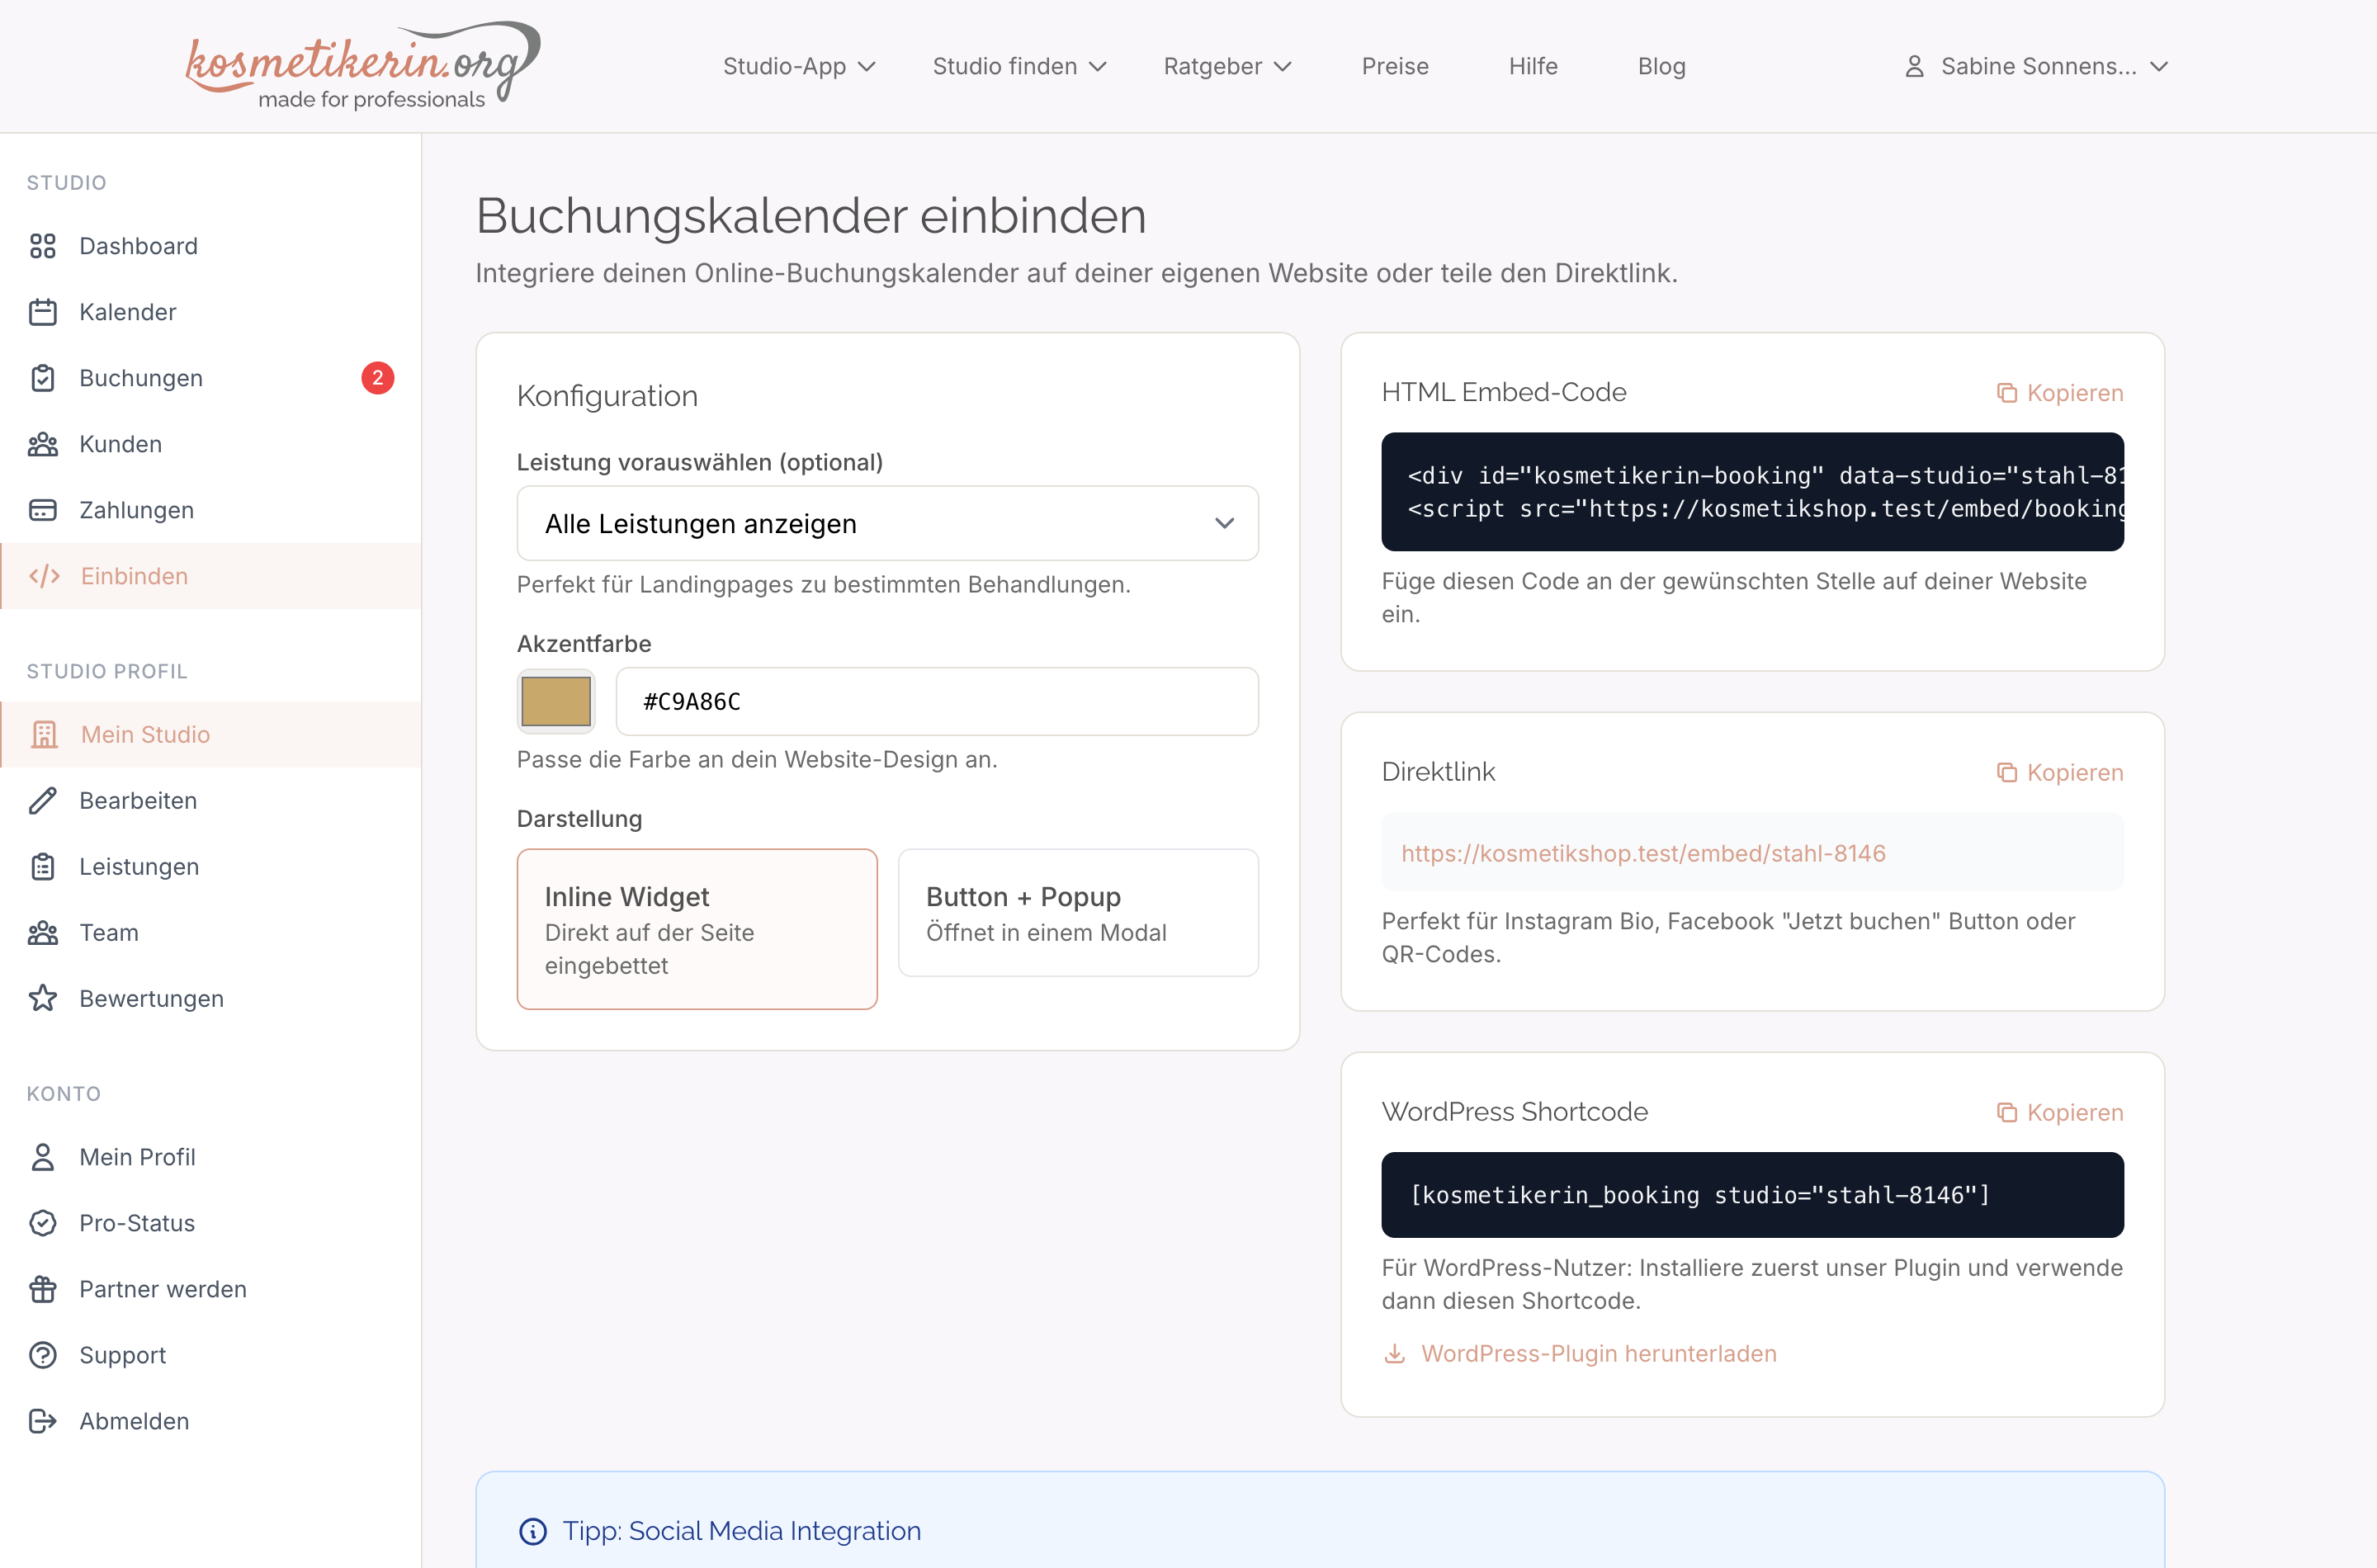
Task: Expand the Studio finden menu
Action: click(x=1019, y=66)
